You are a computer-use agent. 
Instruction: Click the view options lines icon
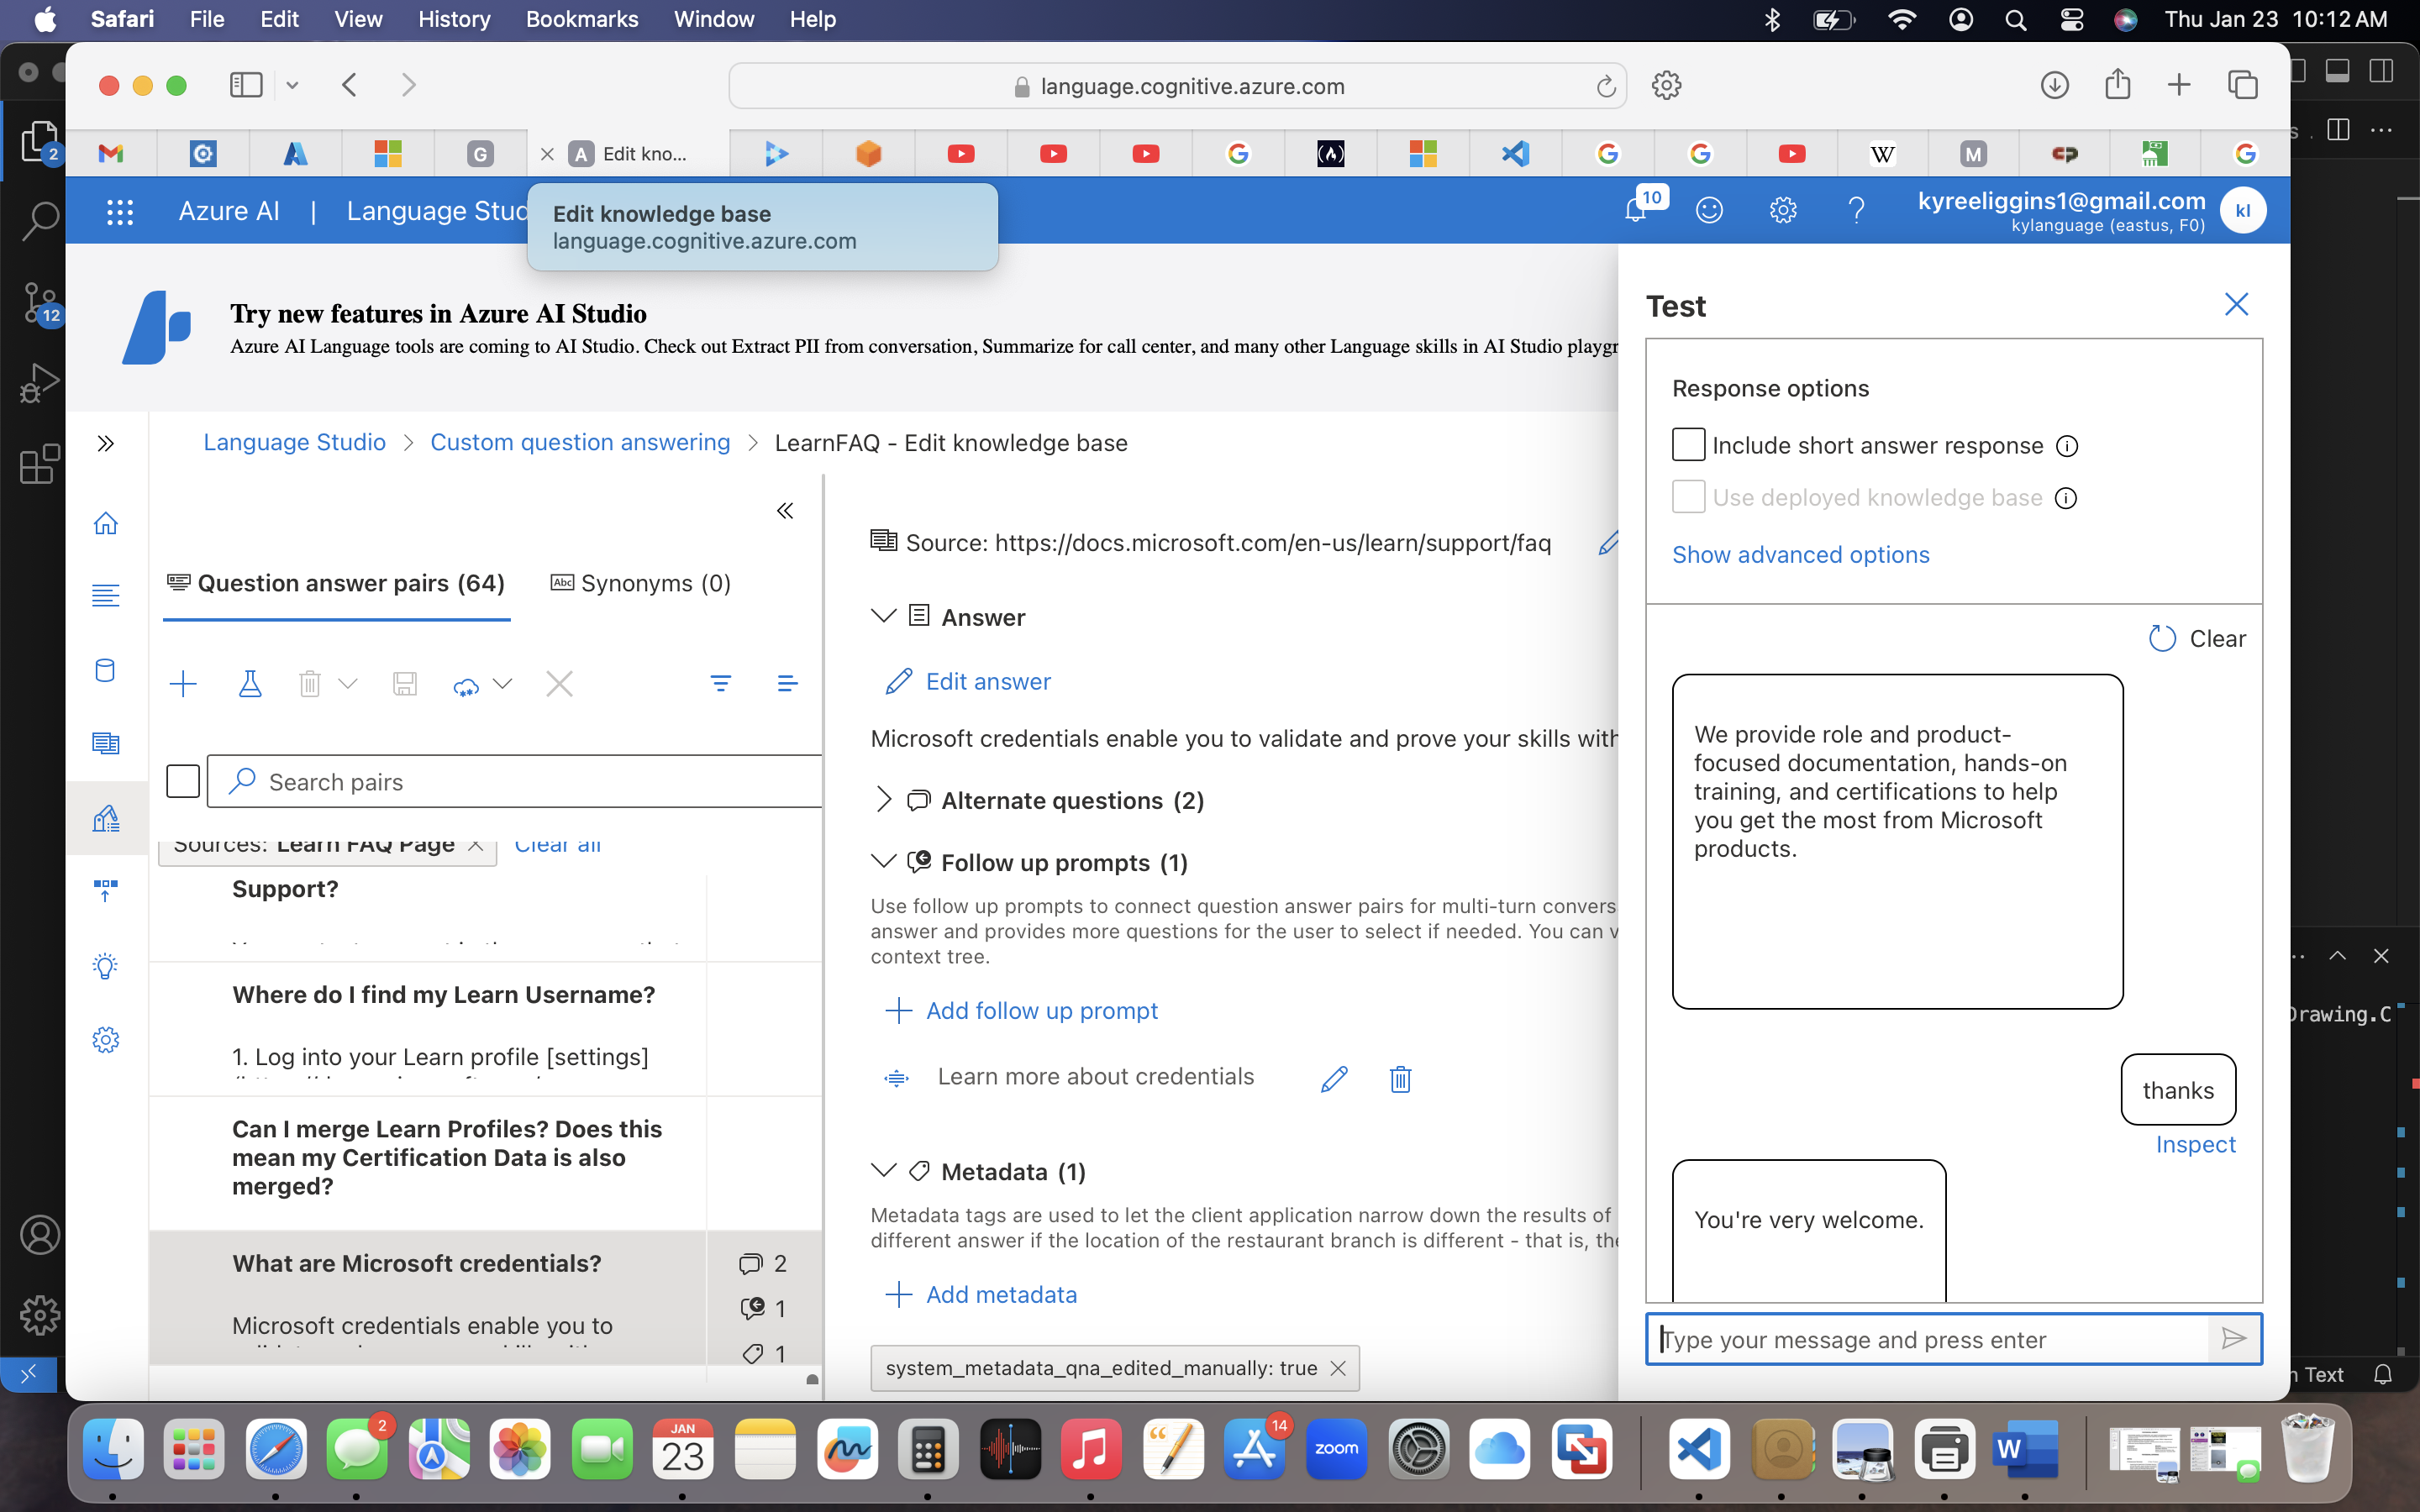(x=787, y=684)
